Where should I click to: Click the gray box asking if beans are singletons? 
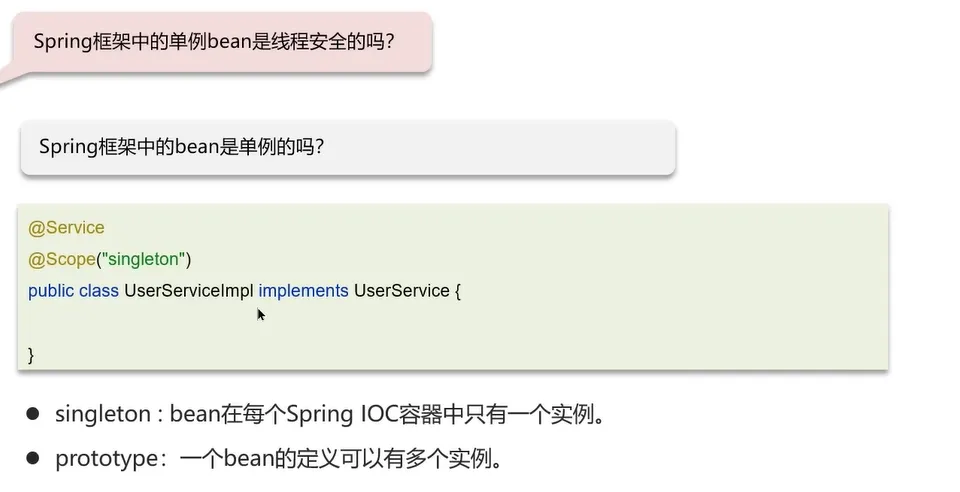coord(347,147)
